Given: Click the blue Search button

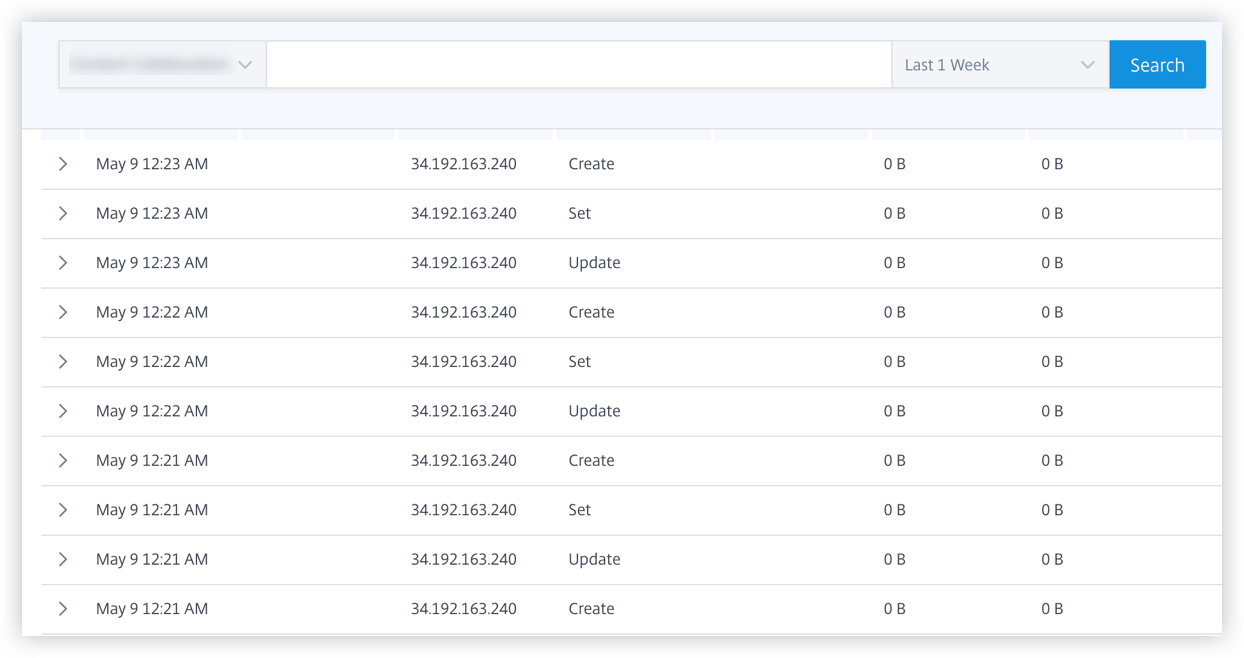Looking at the screenshot, I should (x=1157, y=65).
